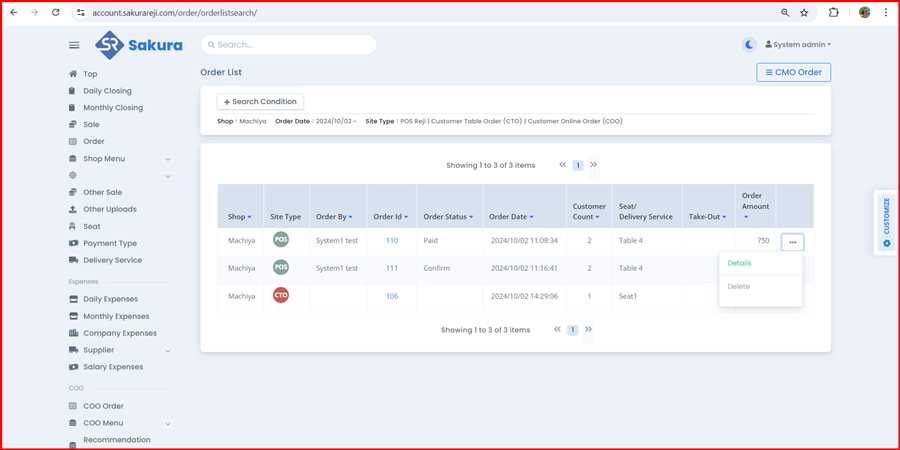The width and height of the screenshot is (900, 450).
Task: Open the Customize side panel
Action: coord(886,222)
